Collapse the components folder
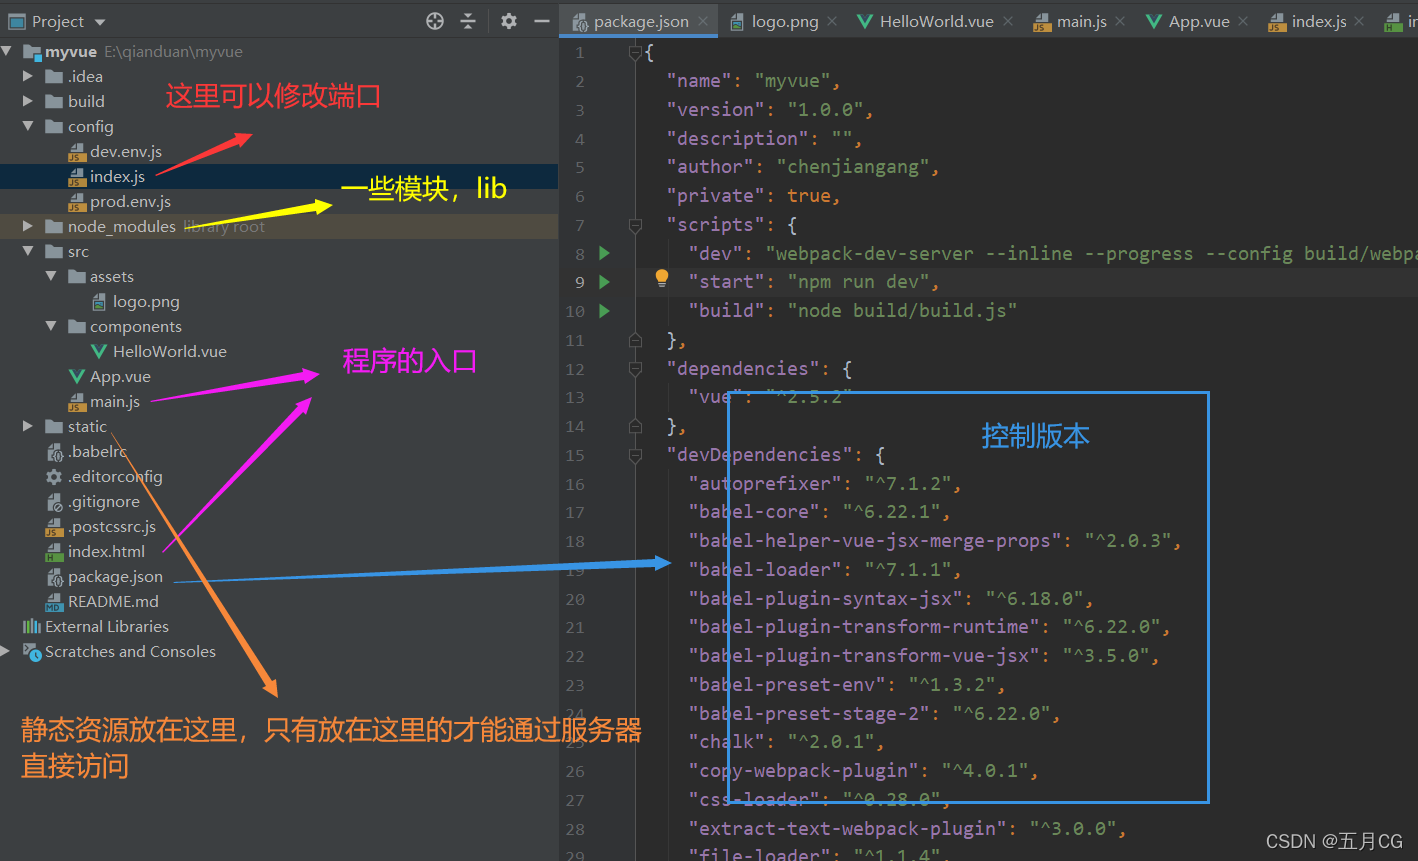 point(50,326)
